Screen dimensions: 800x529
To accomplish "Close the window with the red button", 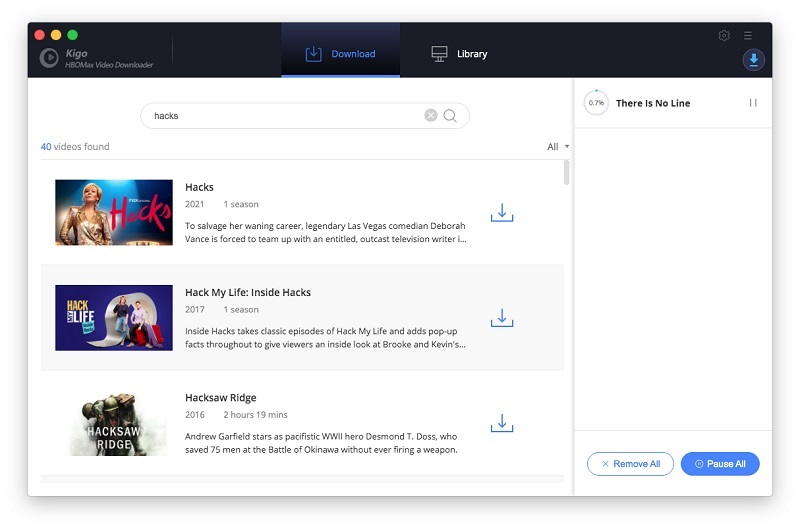I will tap(39, 35).
